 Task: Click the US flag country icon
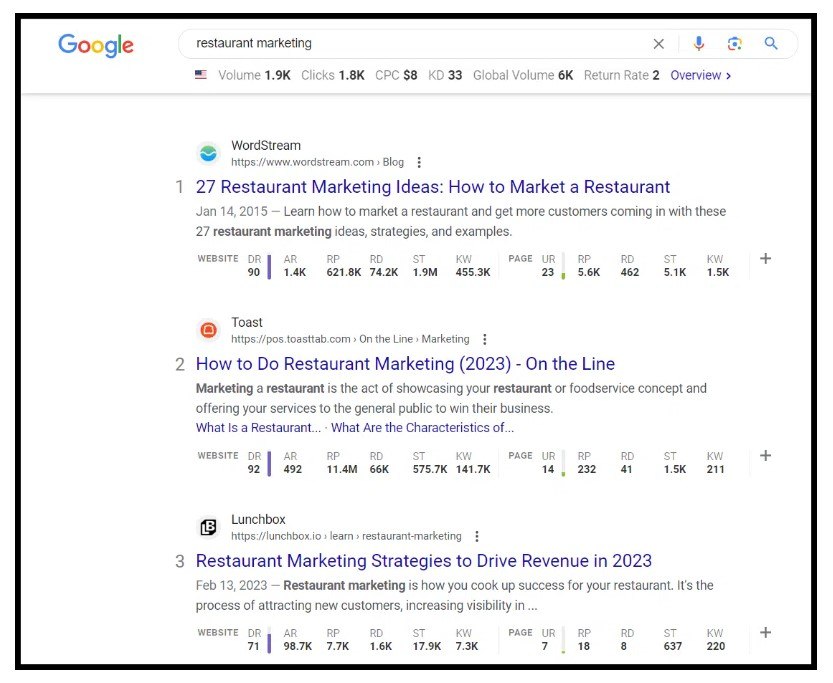[201, 75]
